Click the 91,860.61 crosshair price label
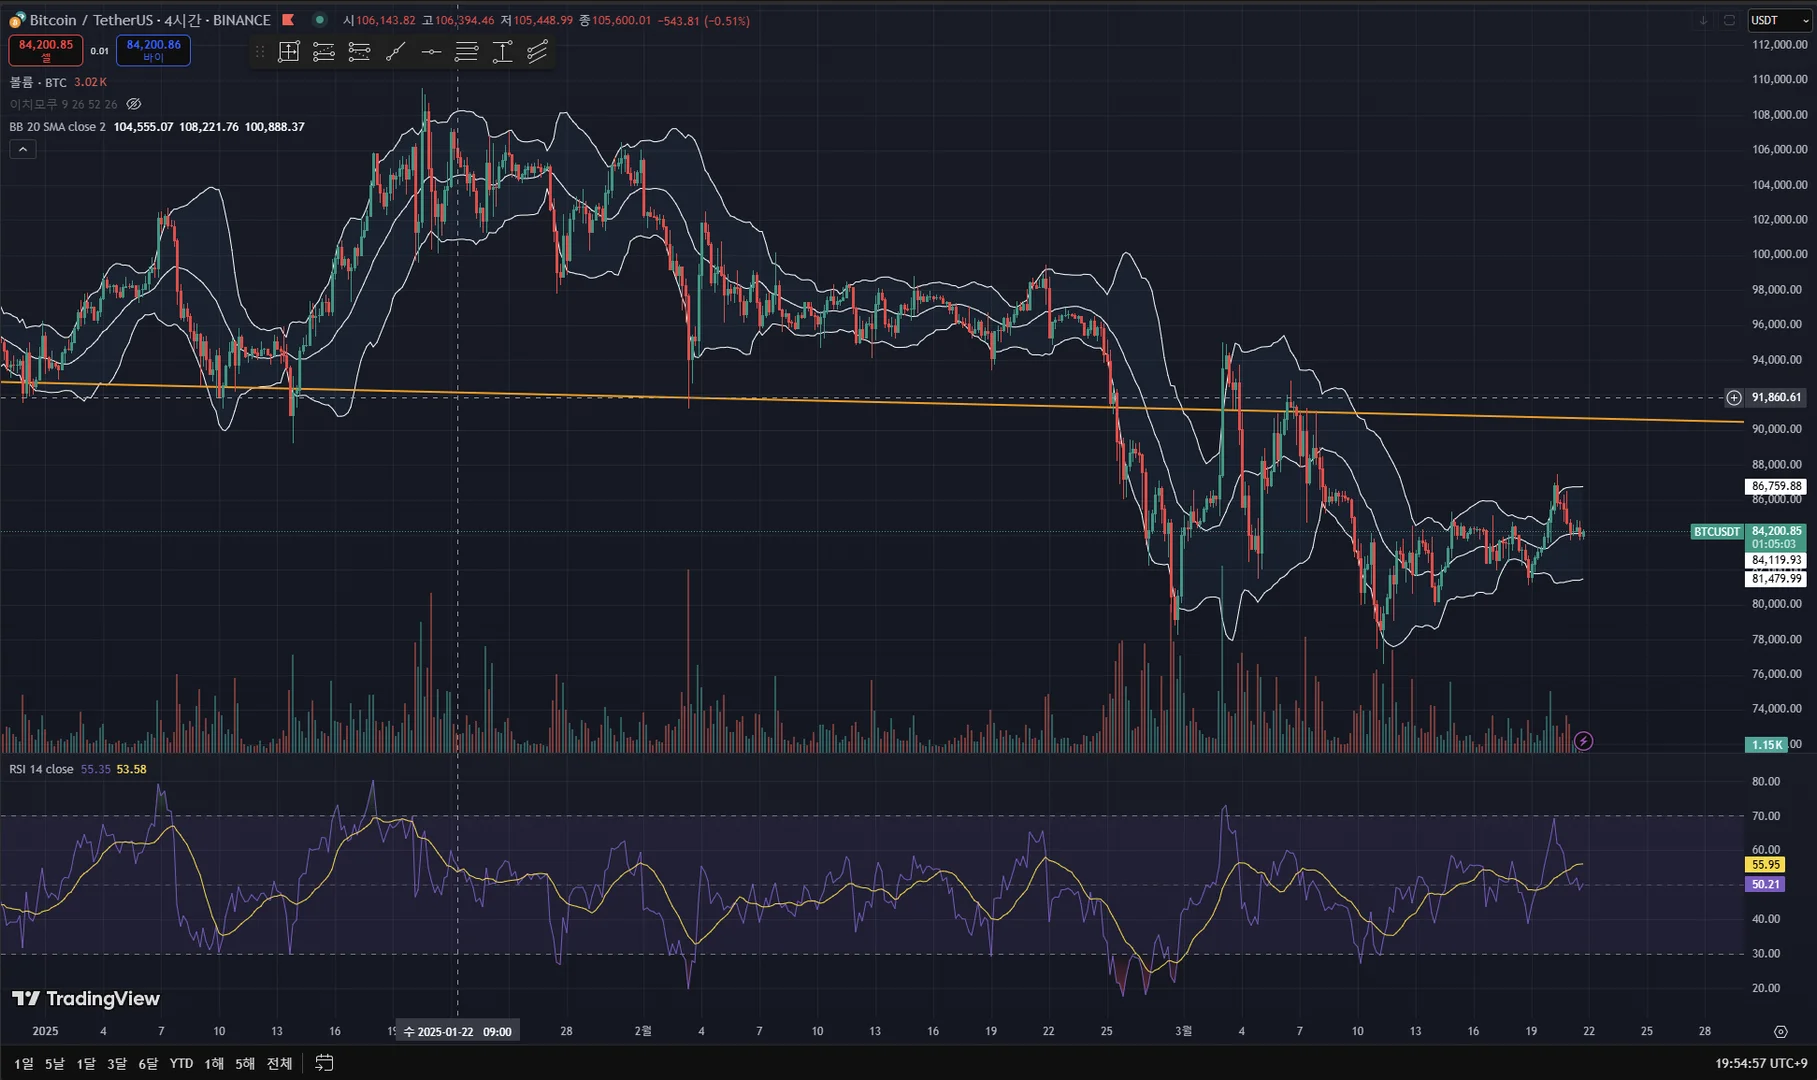The height and width of the screenshot is (1080, 1817). click(1776, 398)
